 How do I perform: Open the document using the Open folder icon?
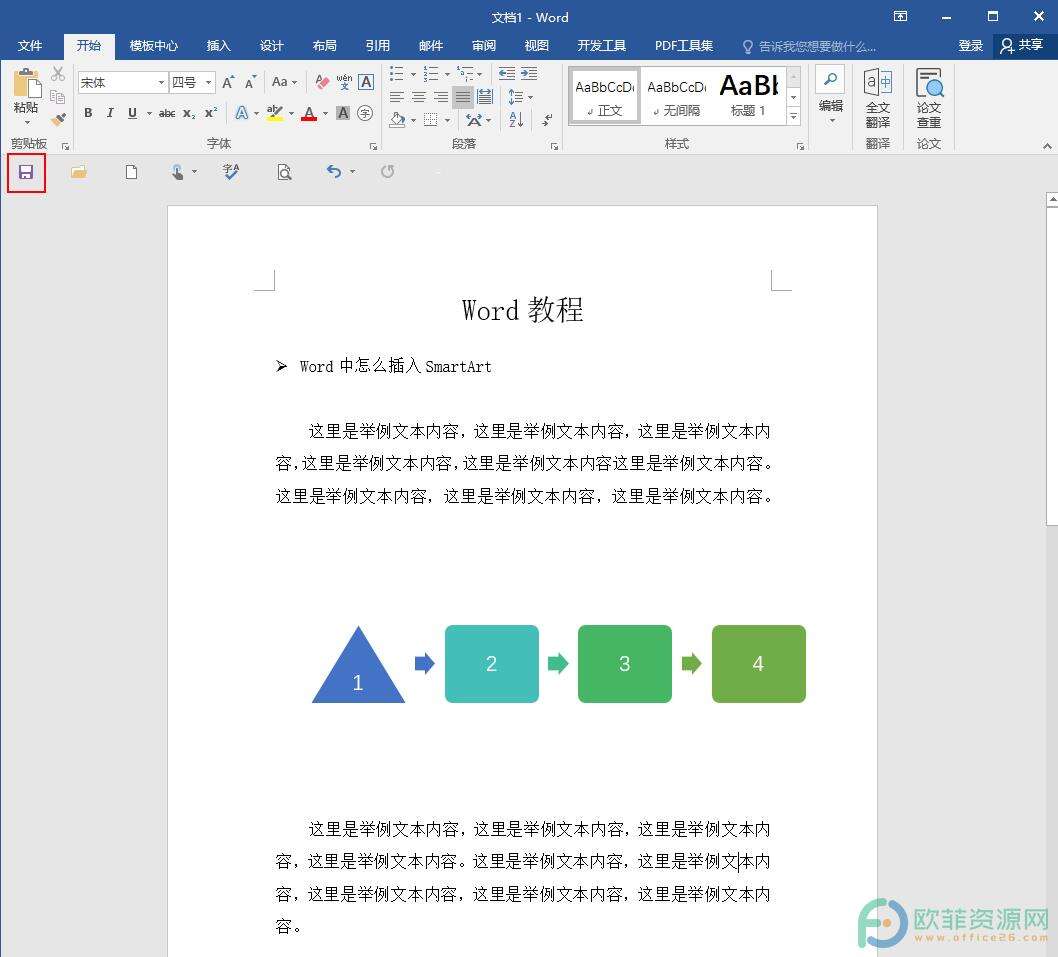[x=79, y=172]
